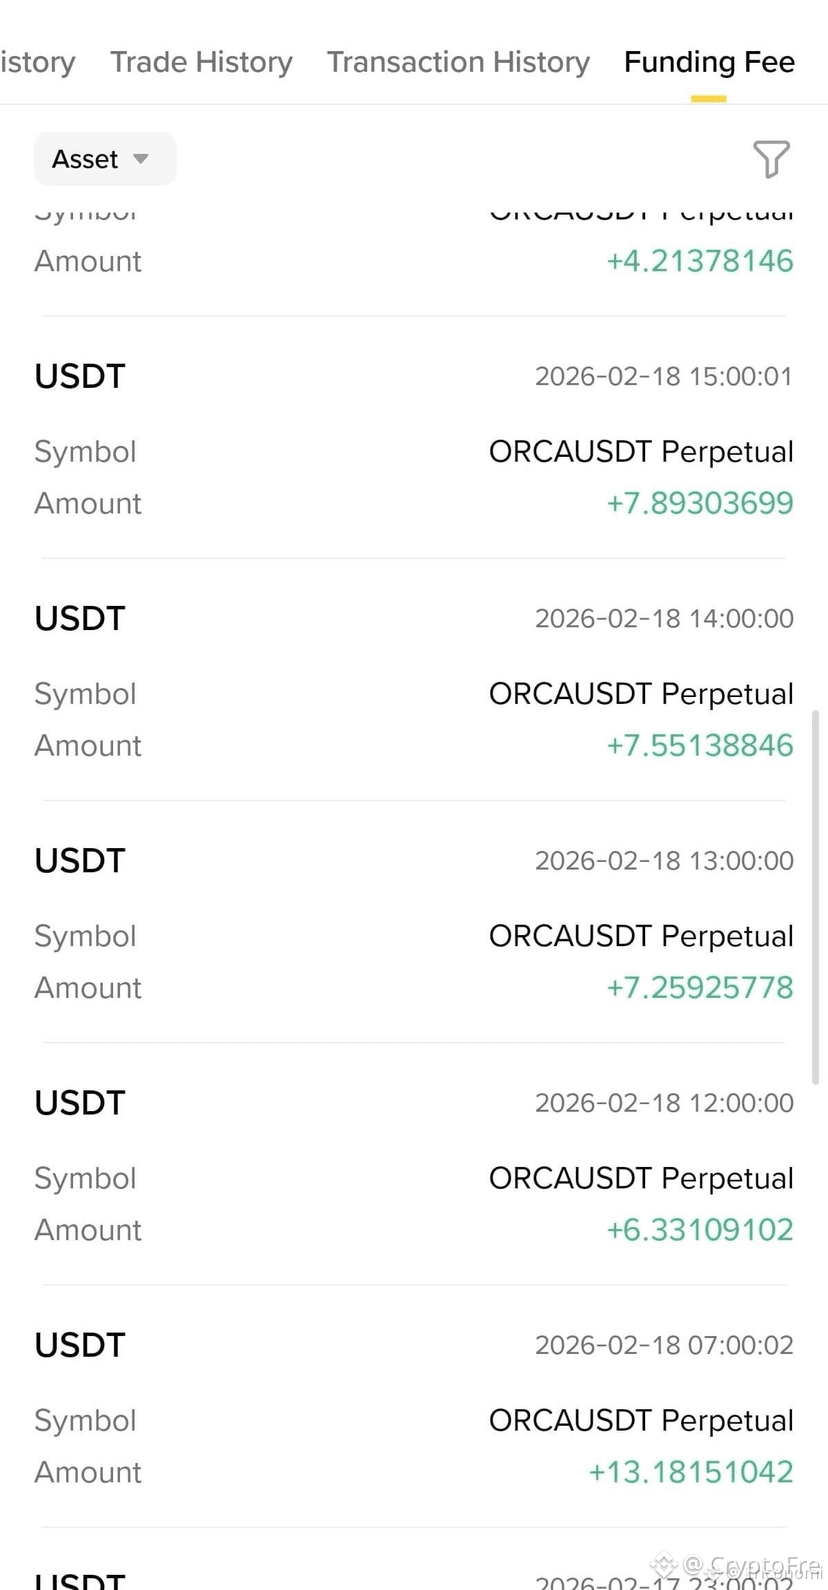Select the top amount +4.21378146
Image resolution: width=828 pixels, height=1590 pixels.
click(700, 261)
